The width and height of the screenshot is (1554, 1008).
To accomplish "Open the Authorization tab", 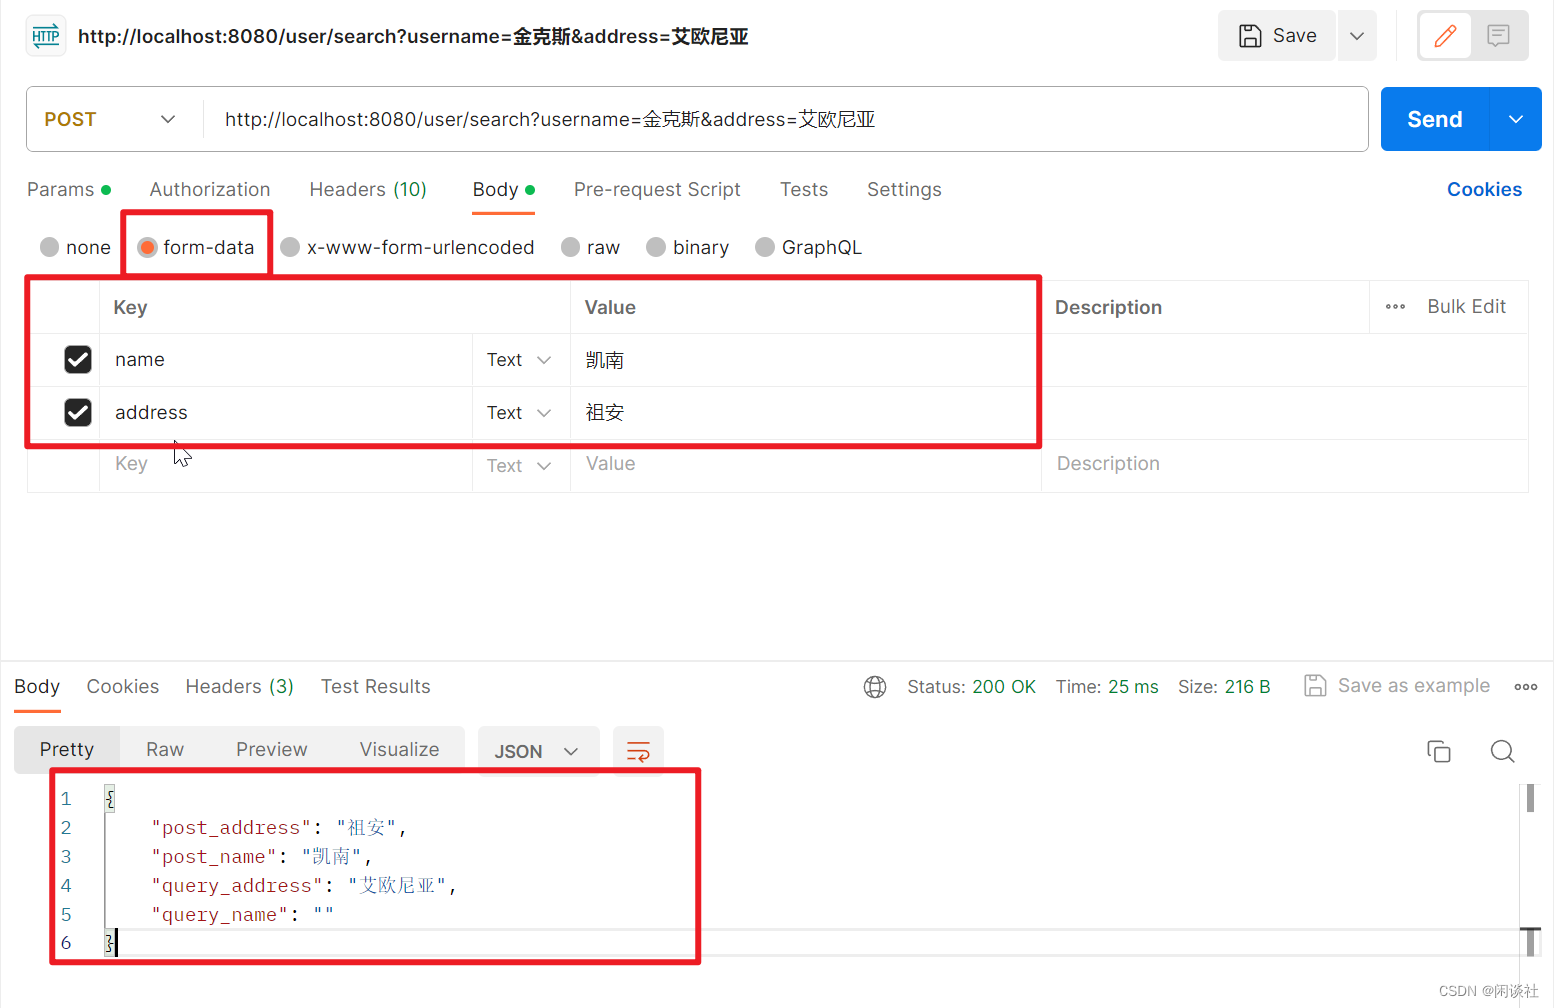I will pos(210,189).
